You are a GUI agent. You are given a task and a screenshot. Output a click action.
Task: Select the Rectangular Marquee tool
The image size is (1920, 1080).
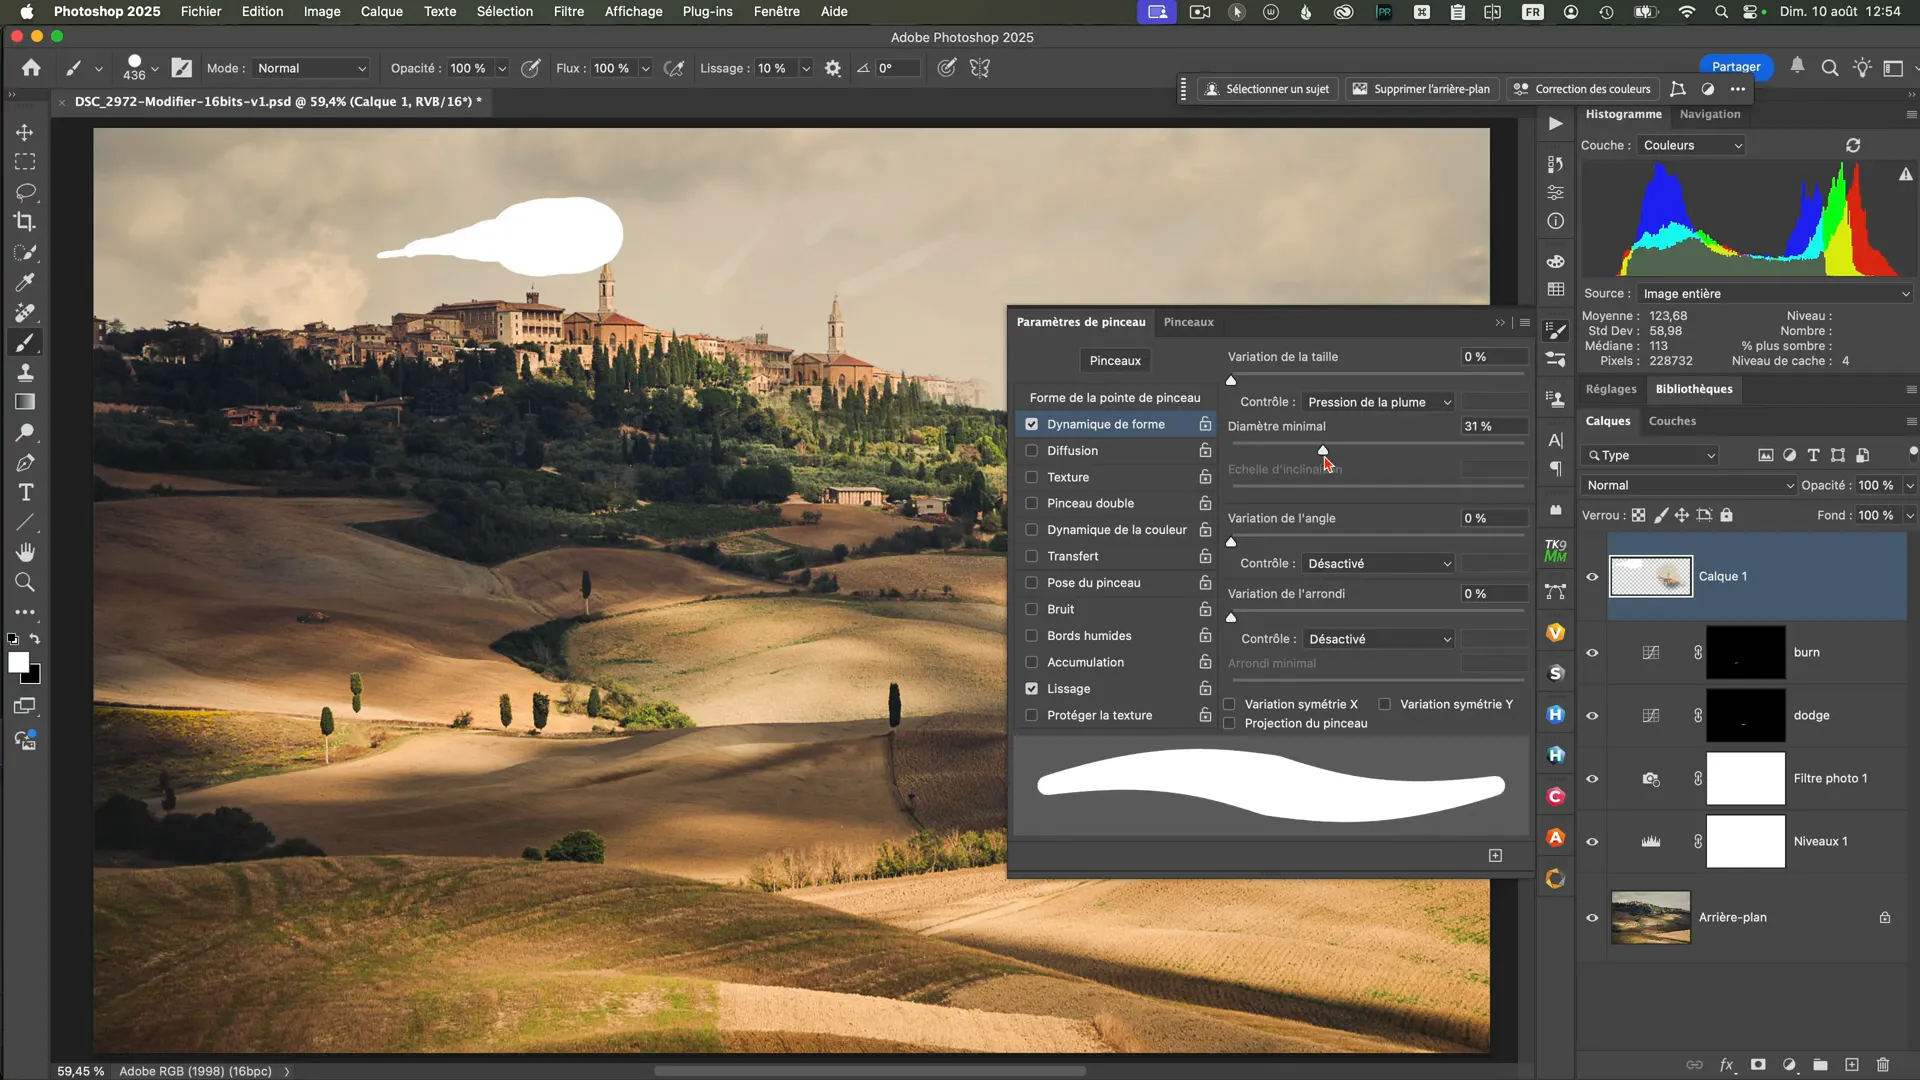pos(25,162)
